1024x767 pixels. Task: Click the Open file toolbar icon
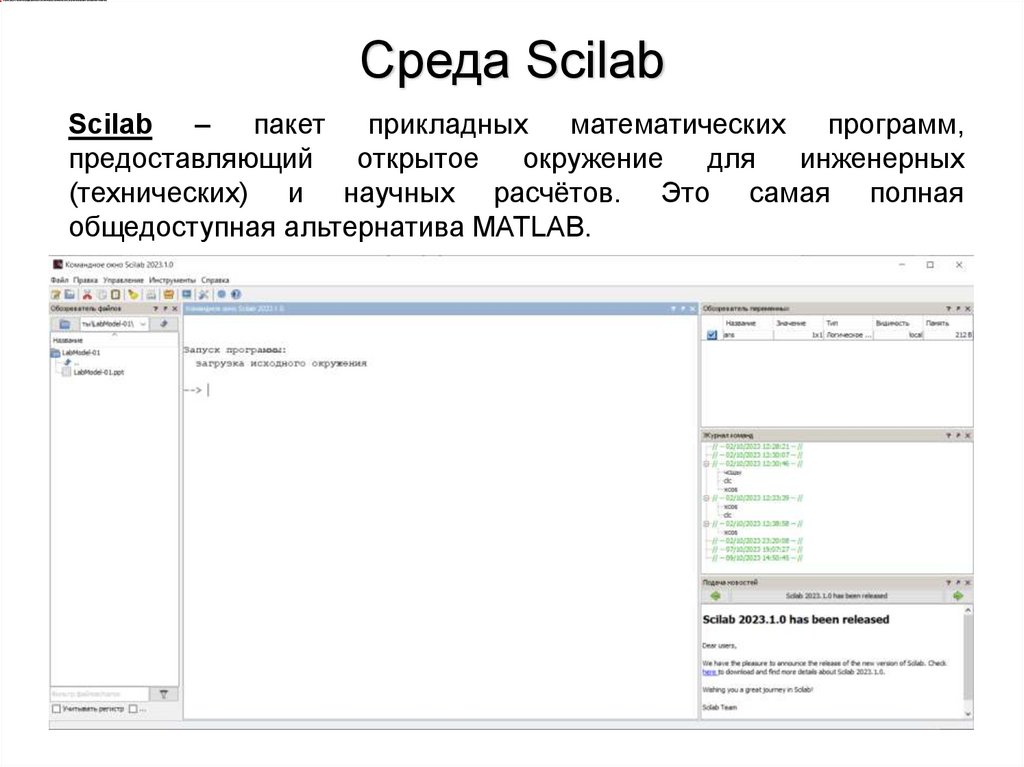[x=70, y=295]
